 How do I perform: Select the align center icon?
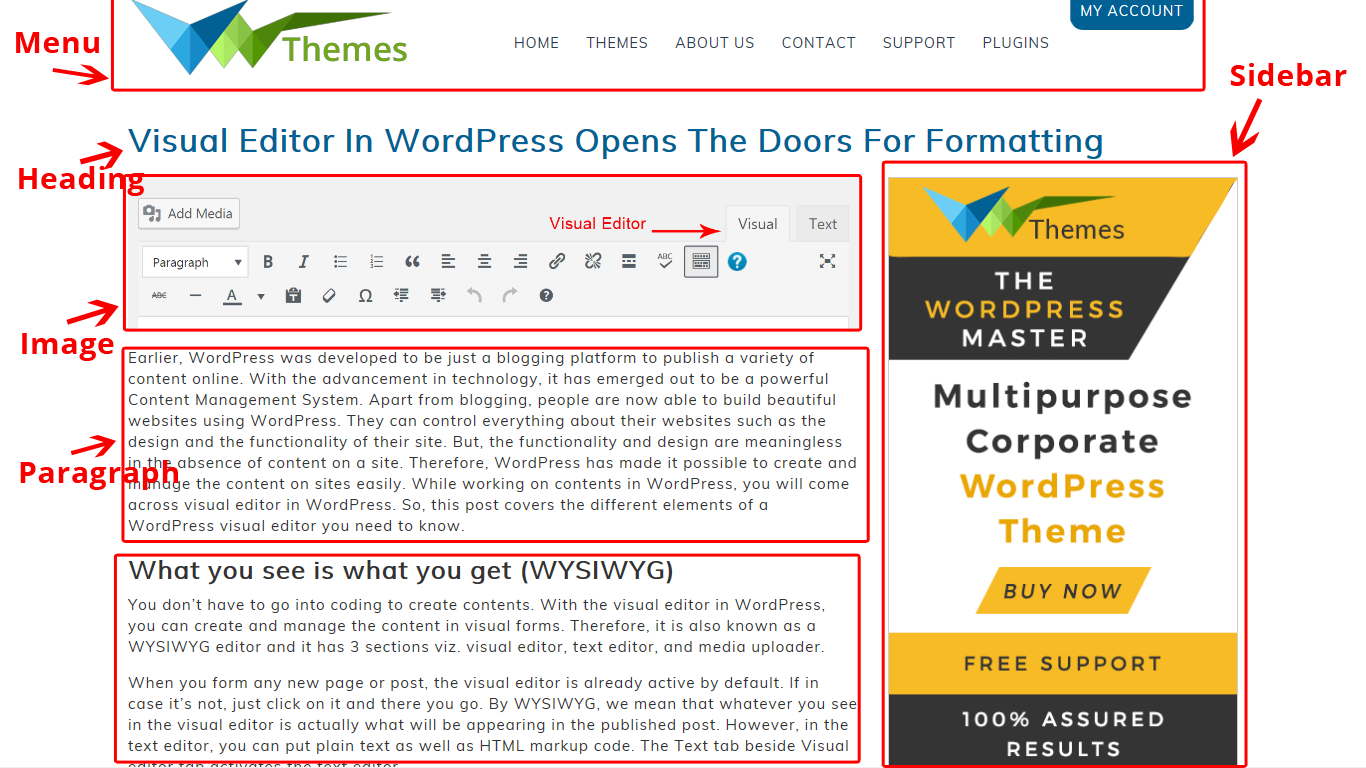(x=484, y=262)
